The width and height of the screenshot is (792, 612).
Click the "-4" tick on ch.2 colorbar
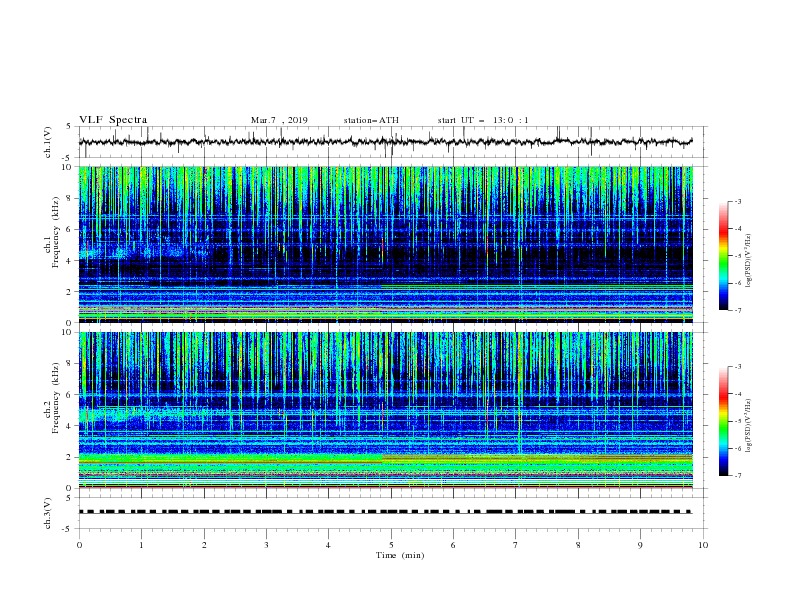click(738, 394)
